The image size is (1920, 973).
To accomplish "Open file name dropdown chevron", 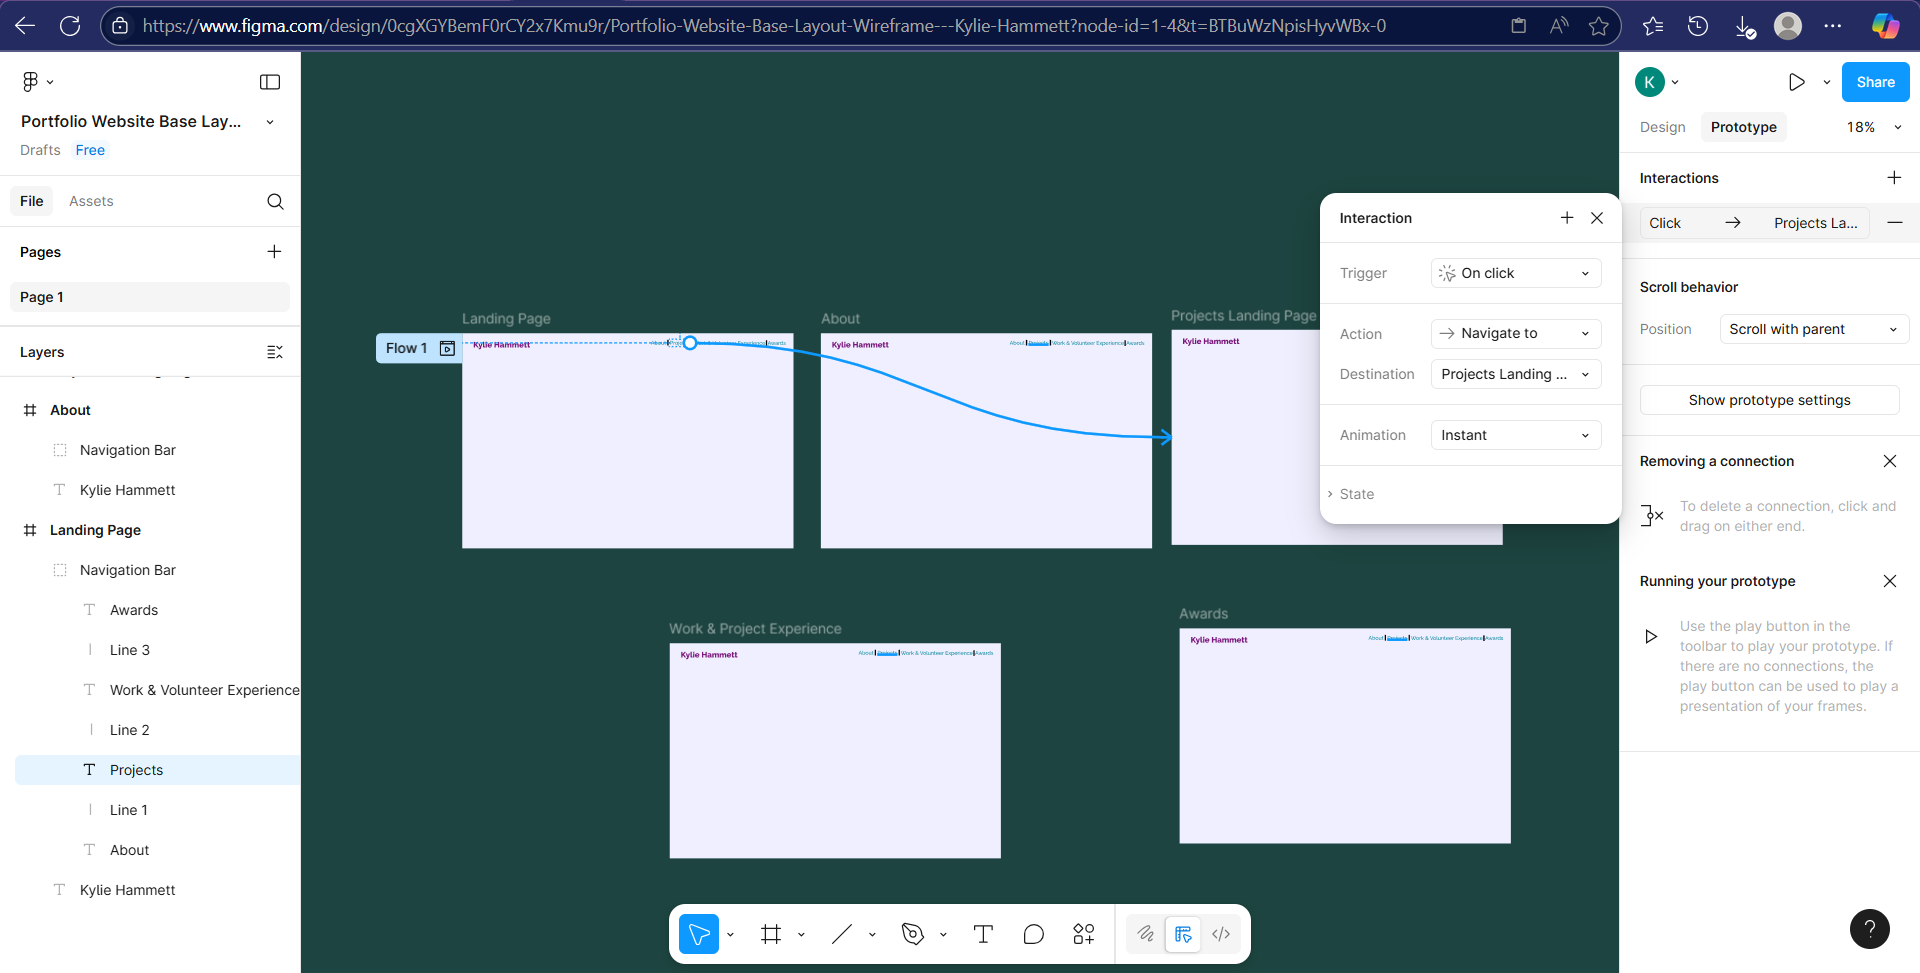I will point(270,122).
